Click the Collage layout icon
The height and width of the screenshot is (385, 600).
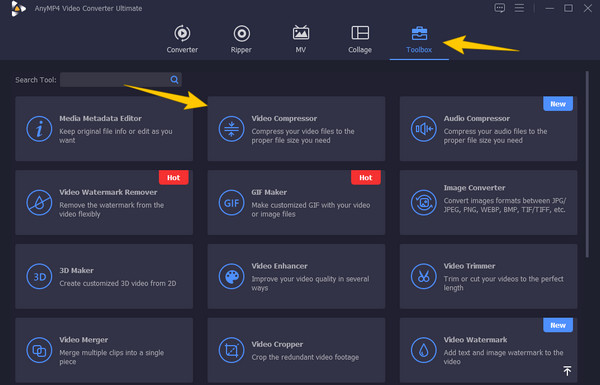360,33
